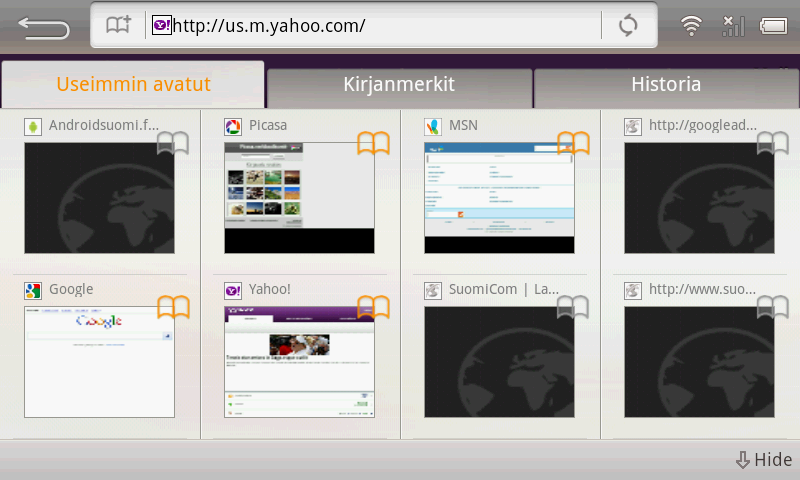Viewport: 800px width, 480px height.
Task: Open the Yahoo! page thumbnail
Action: 299,362
